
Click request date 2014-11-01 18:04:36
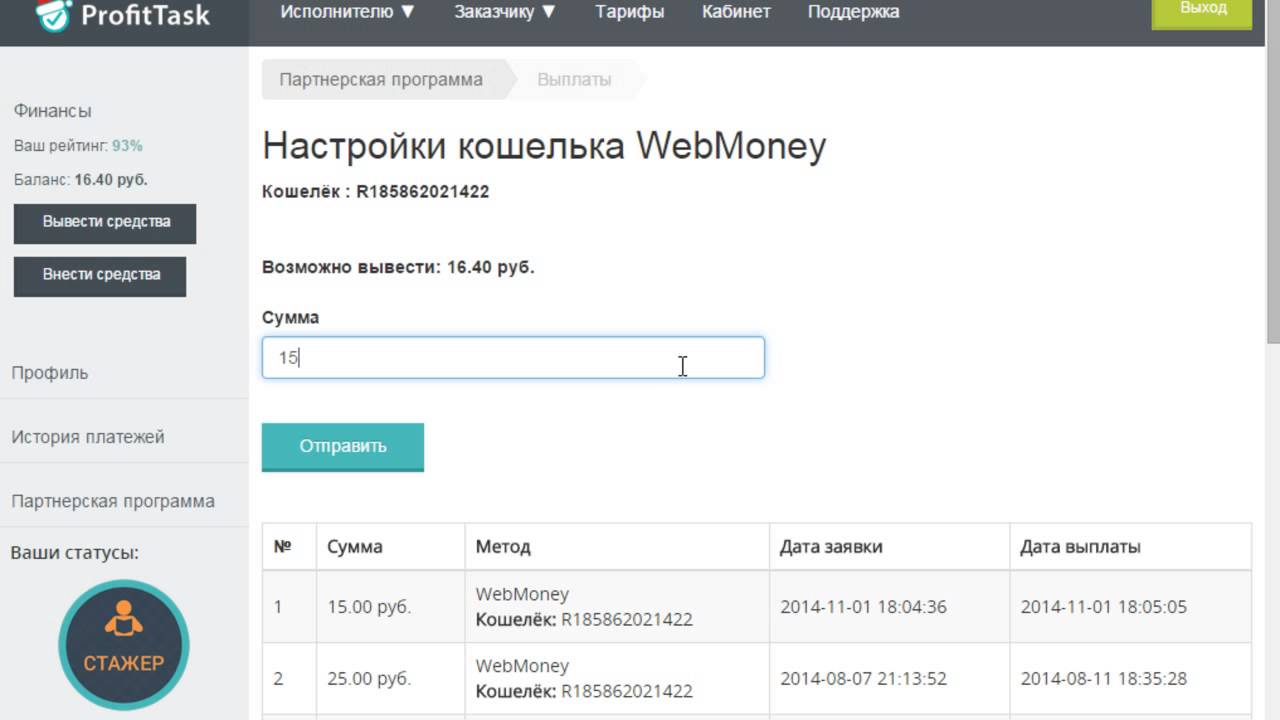pos(863,607)
